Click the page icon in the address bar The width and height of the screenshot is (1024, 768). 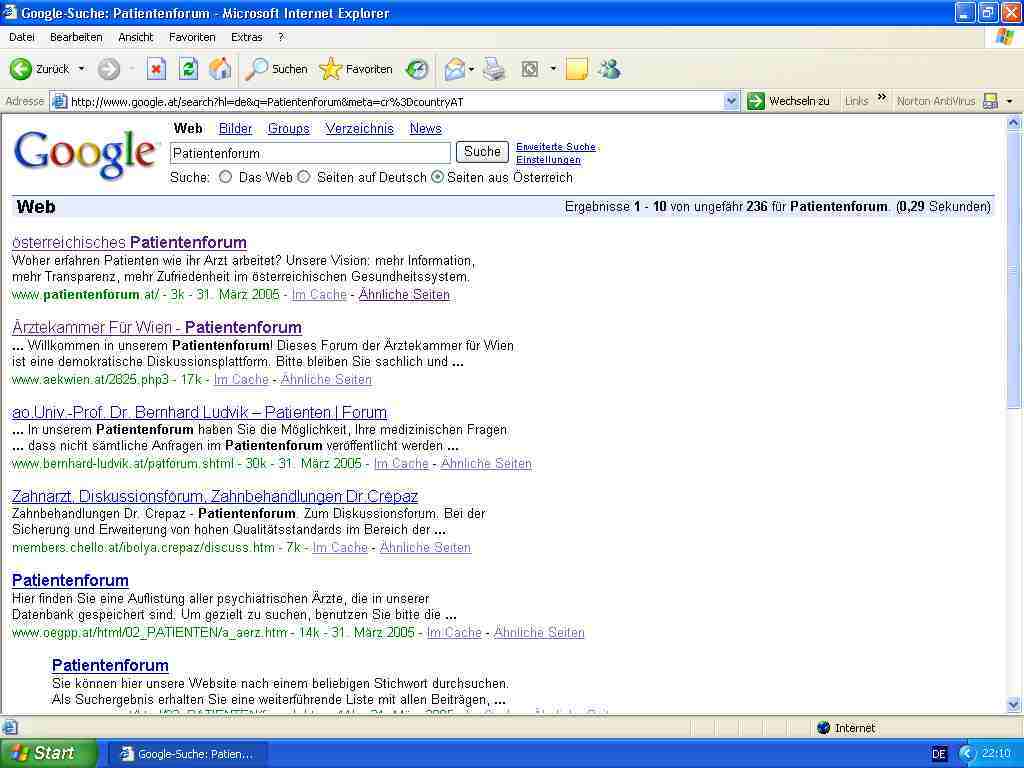[59, 101]
